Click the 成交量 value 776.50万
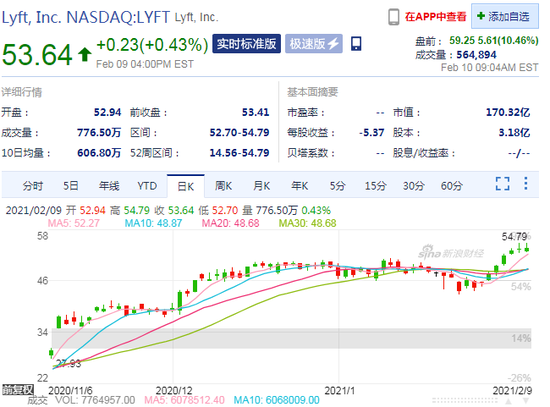The image size is (550, 407). (x=99, y=133)
